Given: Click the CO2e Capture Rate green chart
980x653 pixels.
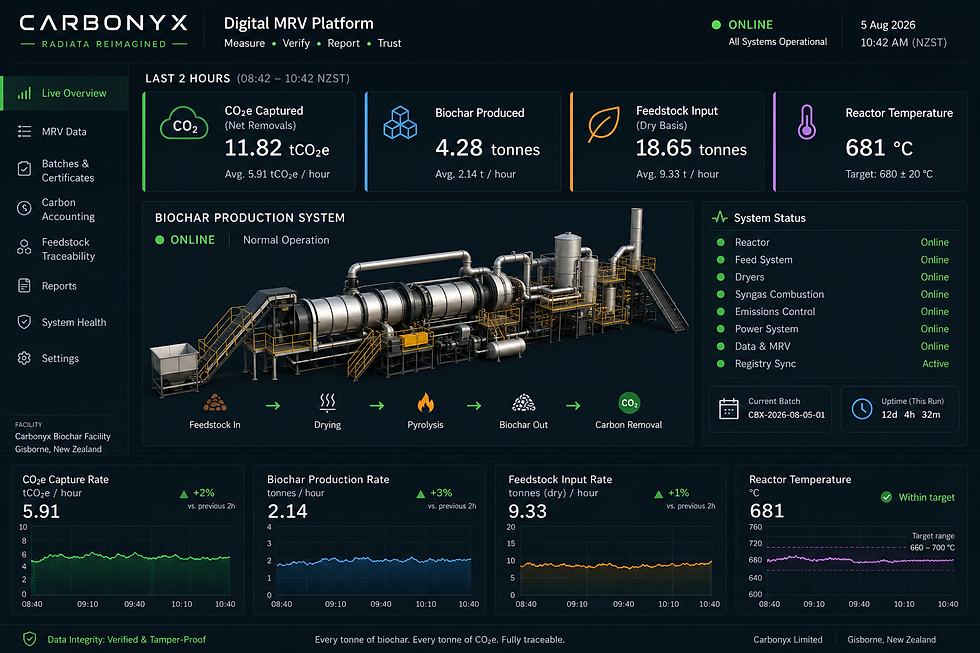Looking at the screenshot, I should coord(130,561).
